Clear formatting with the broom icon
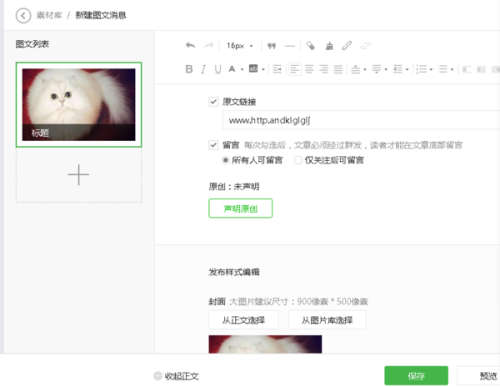Screen dimensions: 500x387 (x=329, y=45)
